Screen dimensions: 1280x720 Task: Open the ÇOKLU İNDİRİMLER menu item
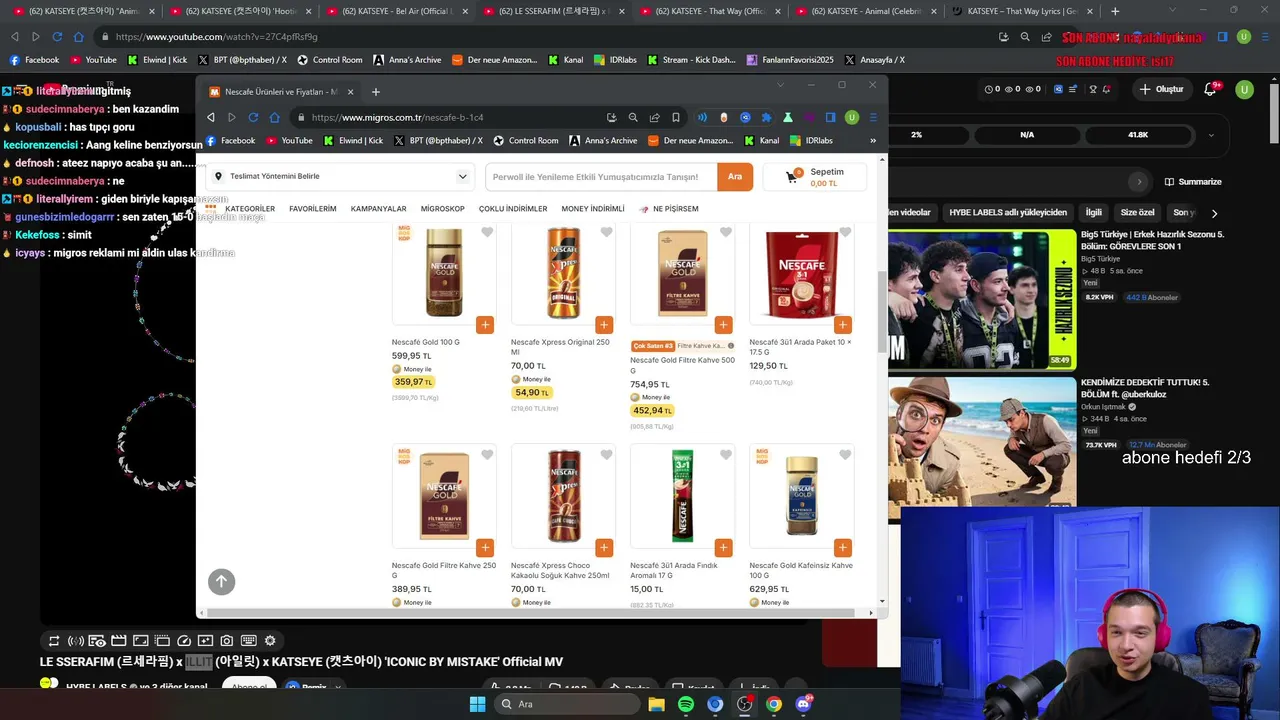click(x=513, y=209)
